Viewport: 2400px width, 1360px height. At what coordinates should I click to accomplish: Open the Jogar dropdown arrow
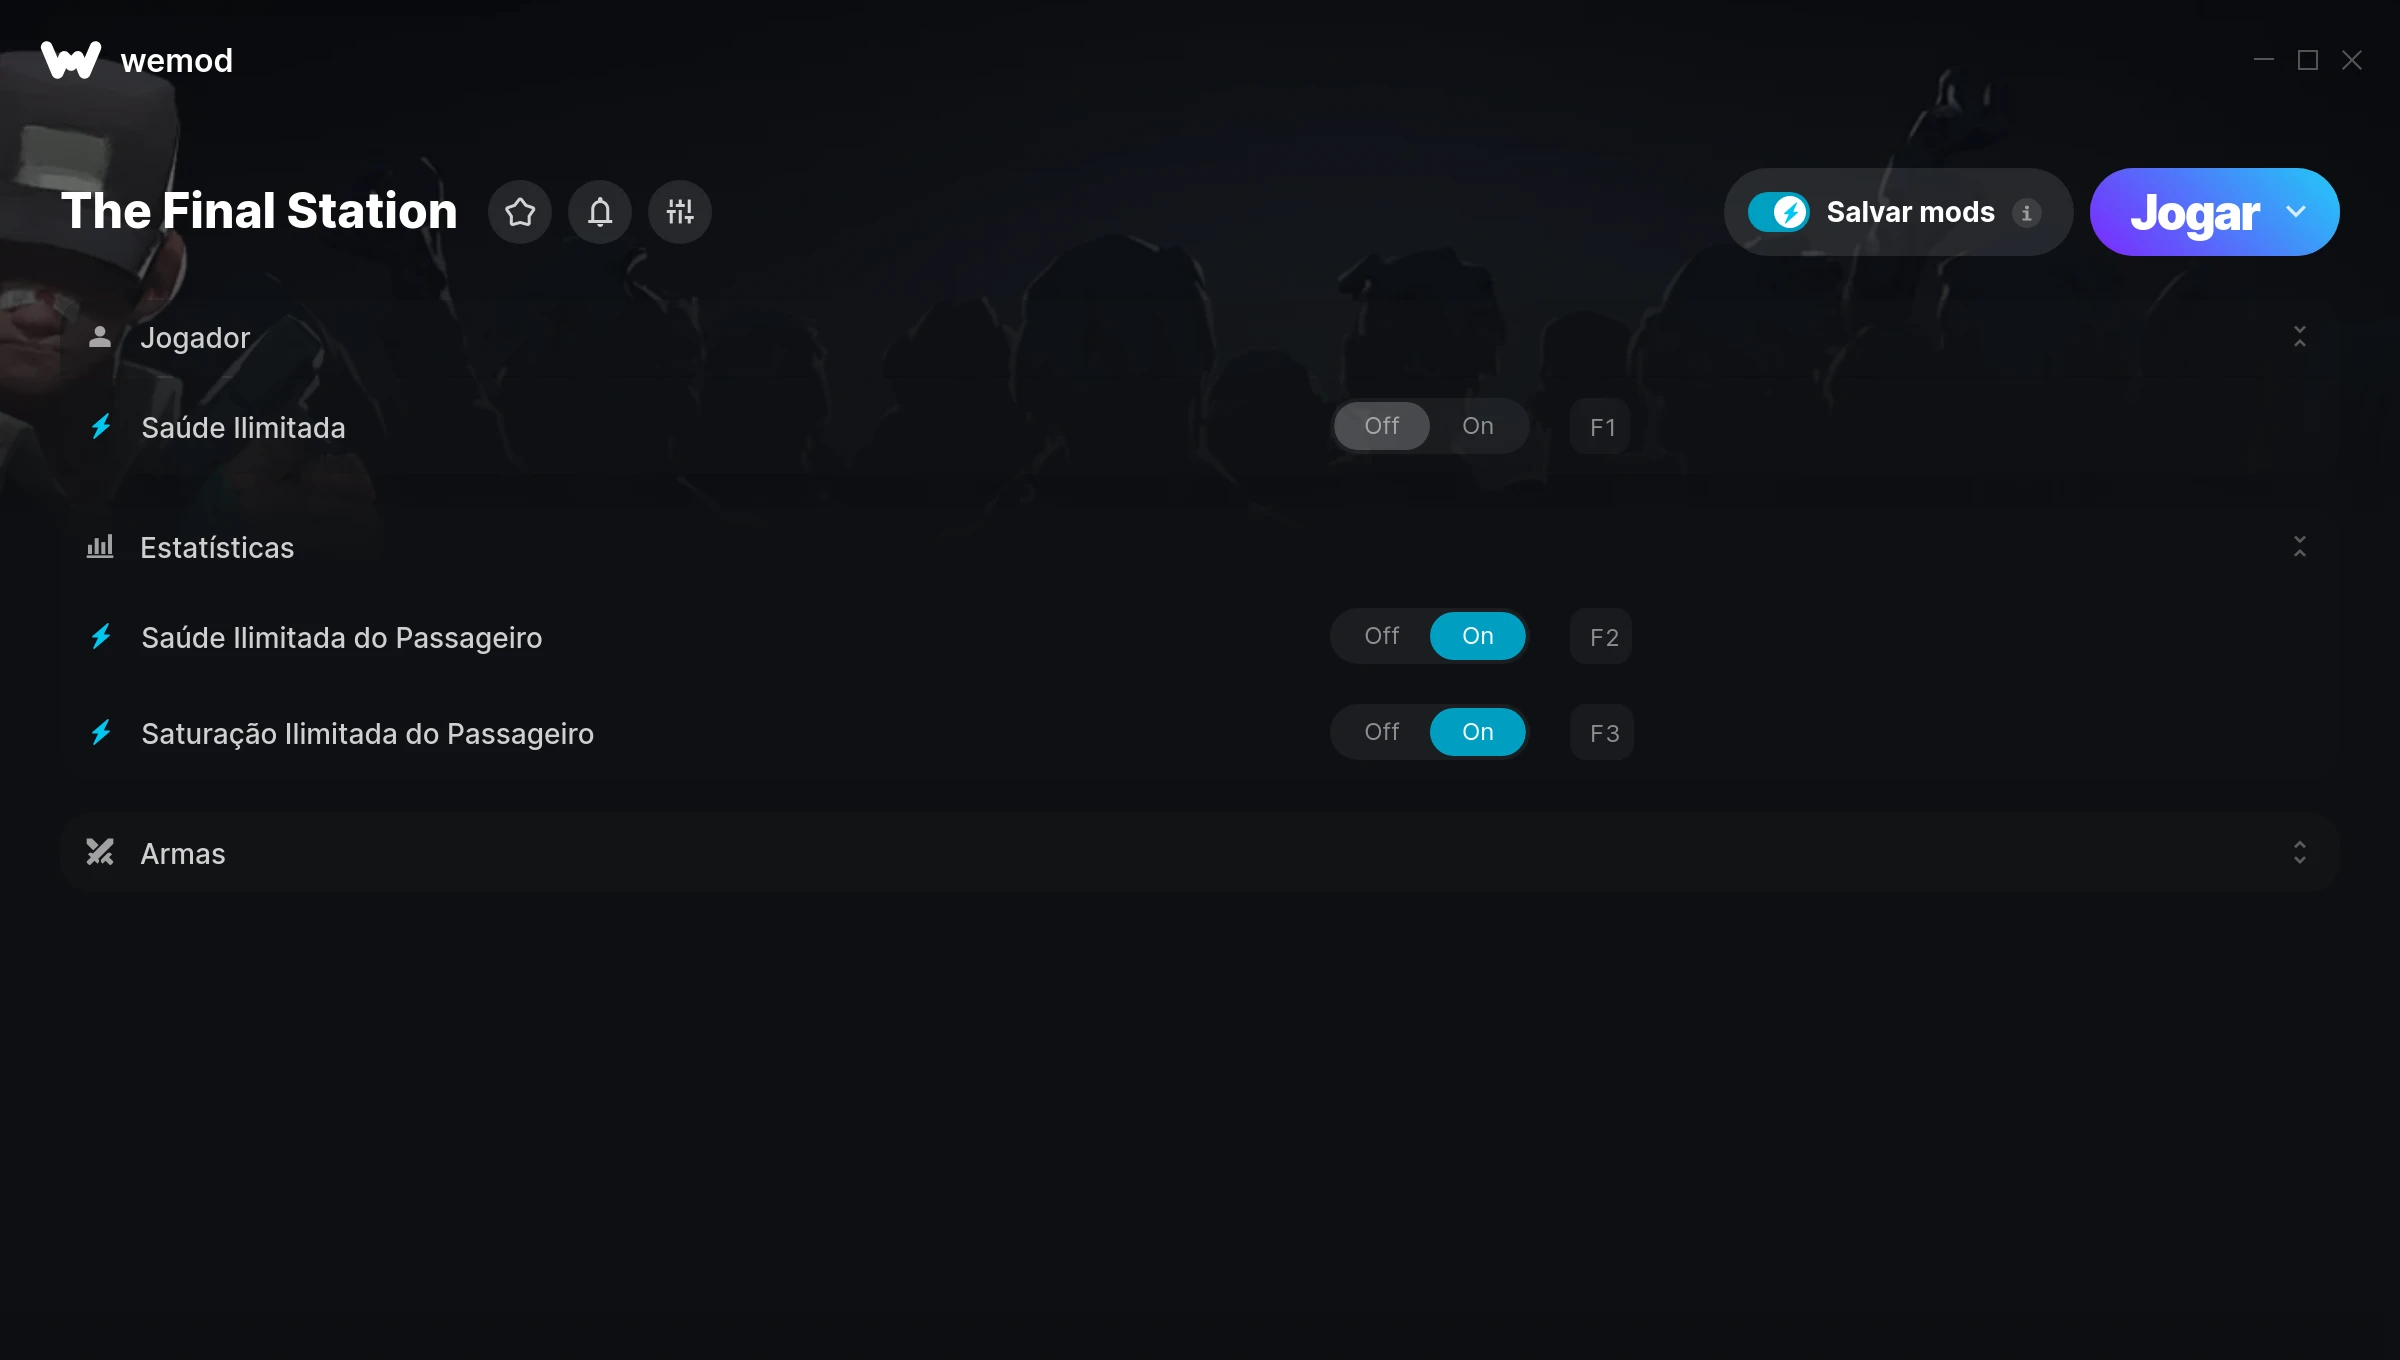point(2296,212)
